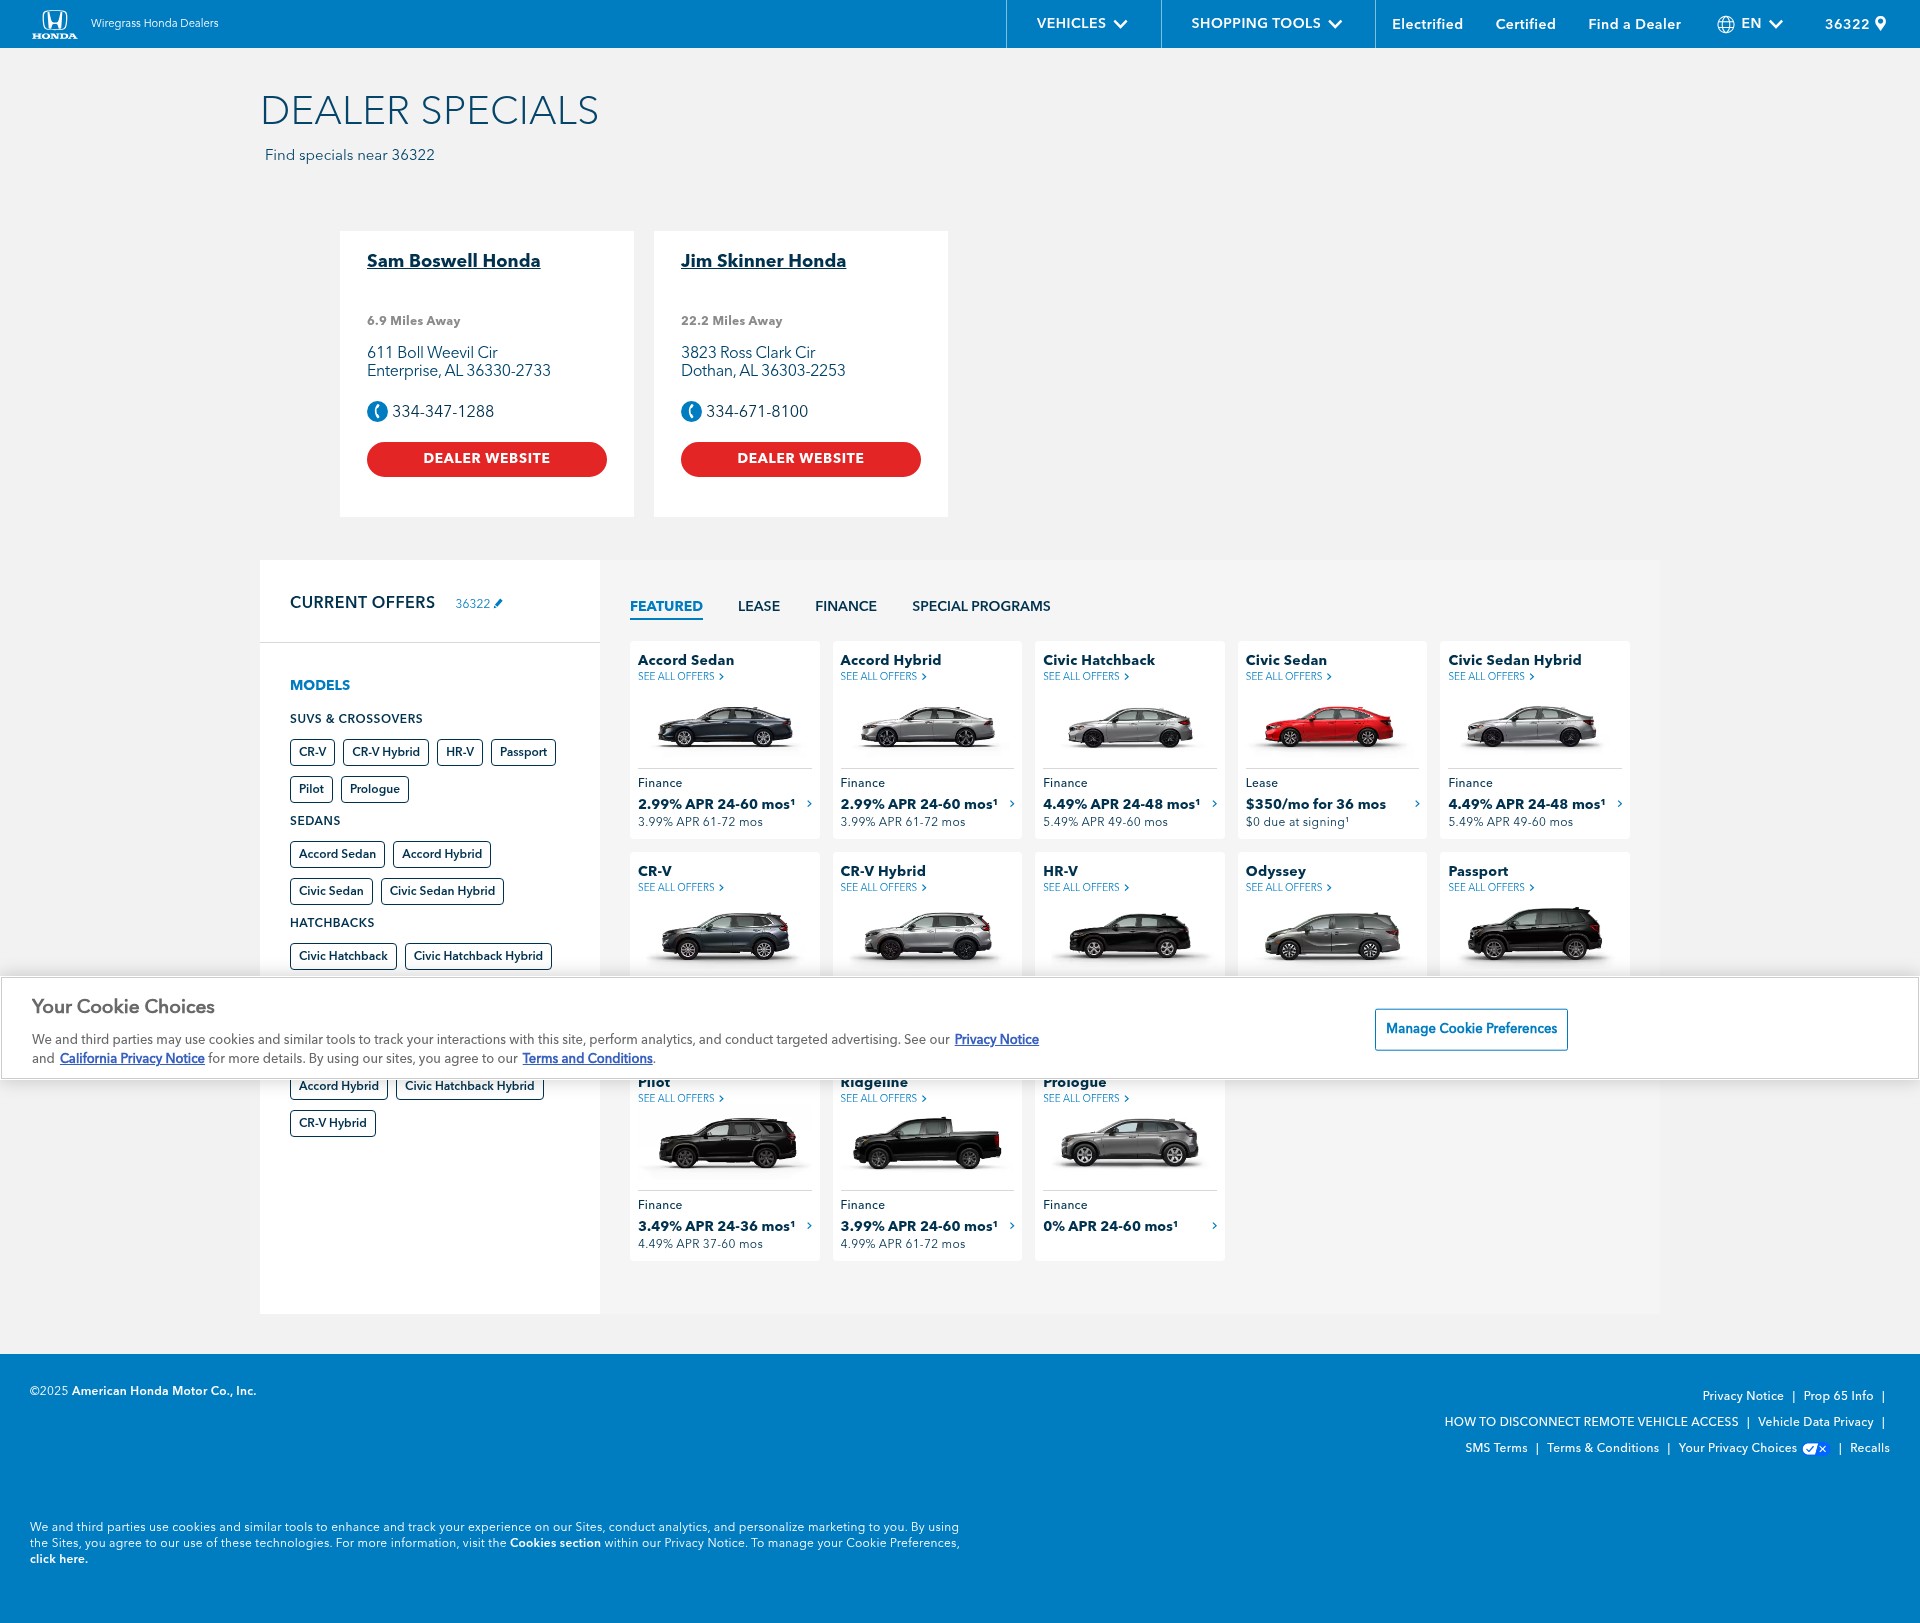Click the Honda logo in header
The width and height of the screenshot is (1920, 1623).
54,24
